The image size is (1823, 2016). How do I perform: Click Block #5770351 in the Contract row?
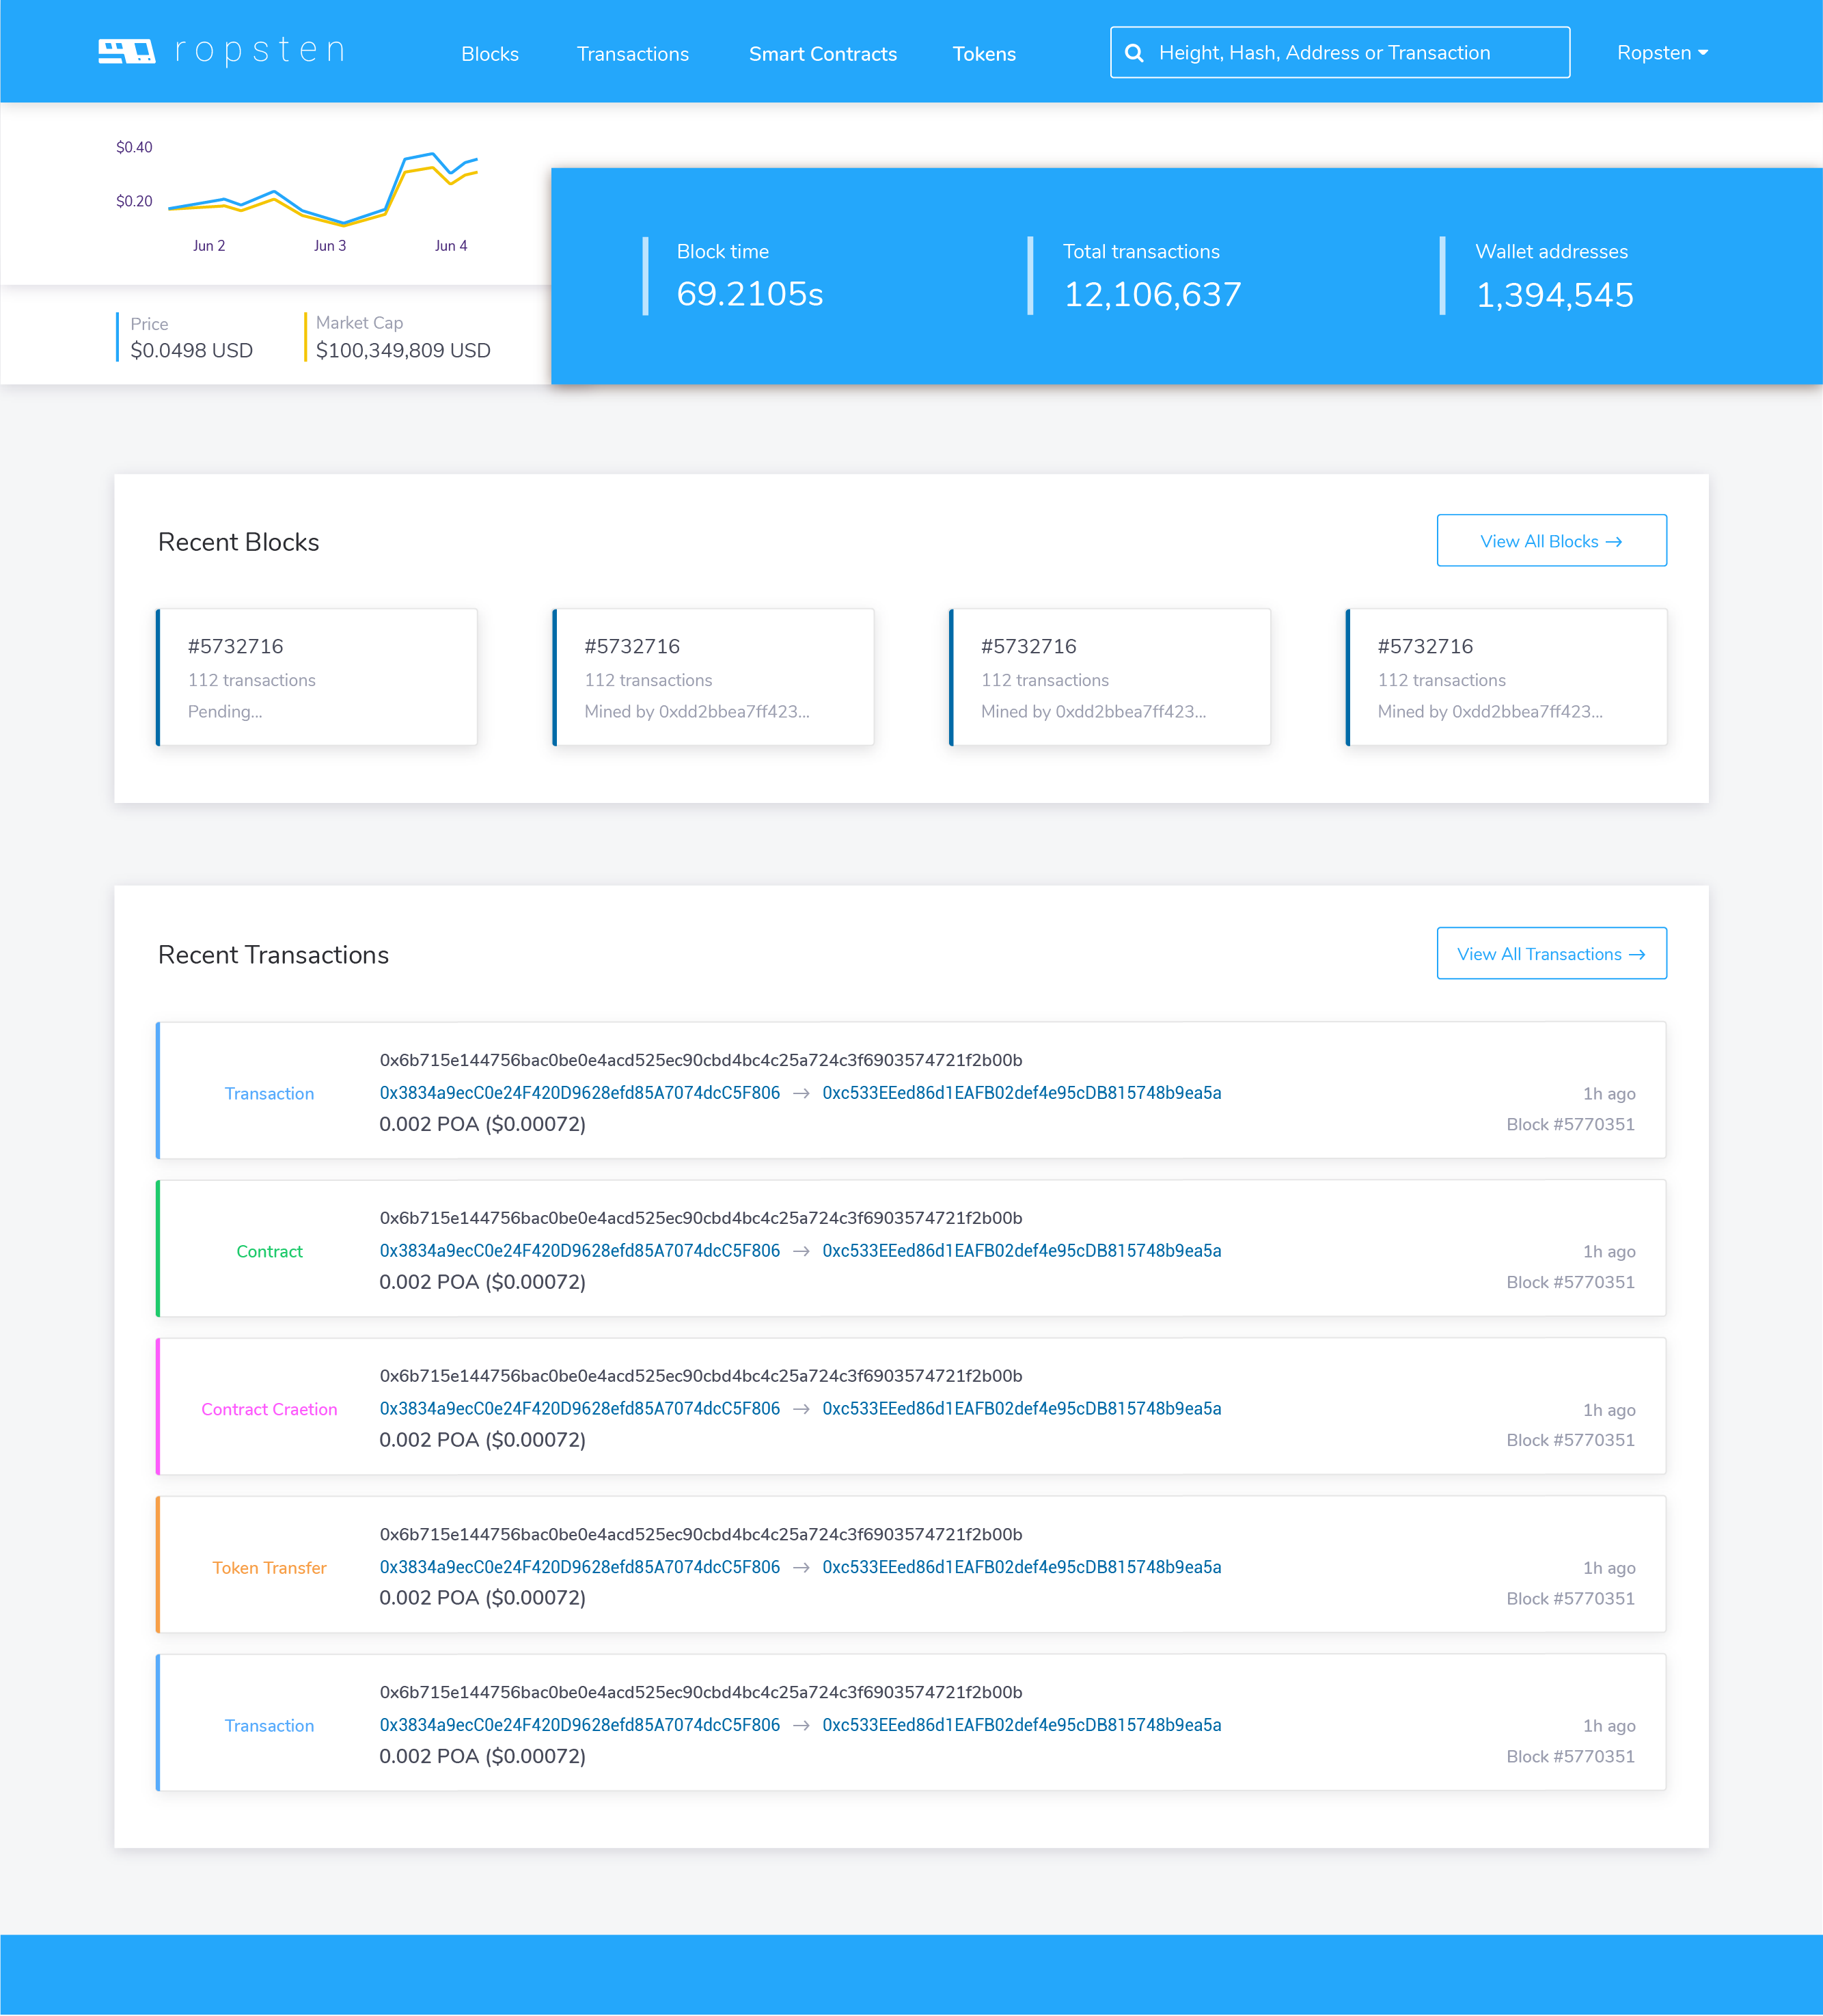tap(1570, 1282)
